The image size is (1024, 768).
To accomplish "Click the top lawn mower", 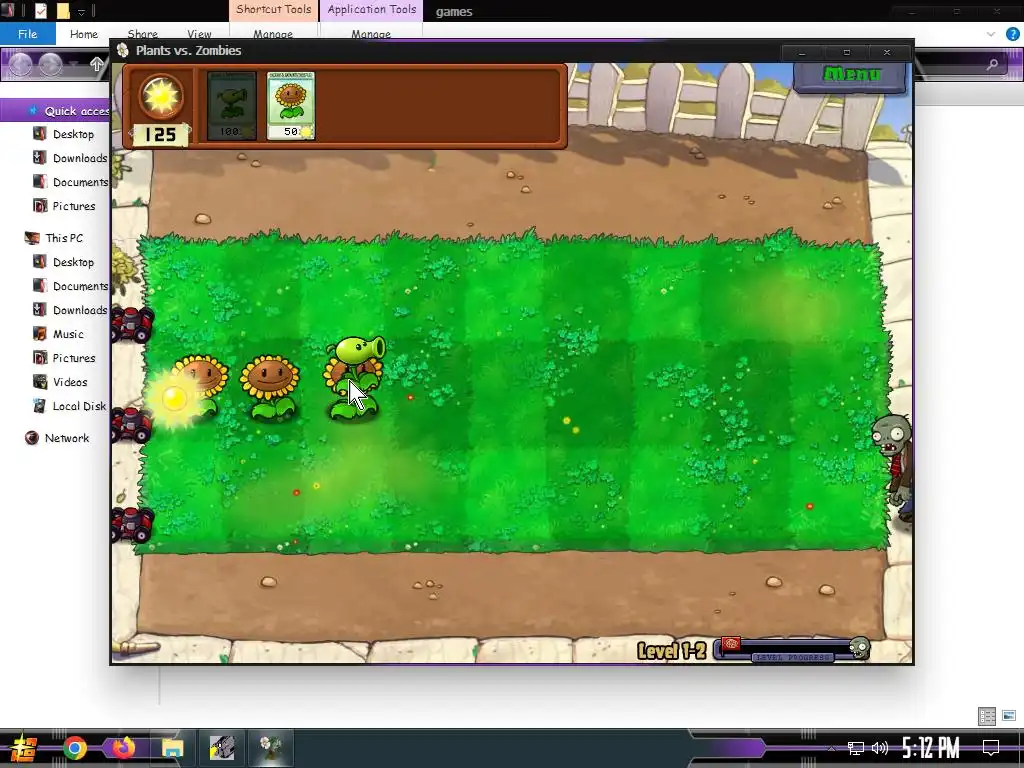I will 132,324.
